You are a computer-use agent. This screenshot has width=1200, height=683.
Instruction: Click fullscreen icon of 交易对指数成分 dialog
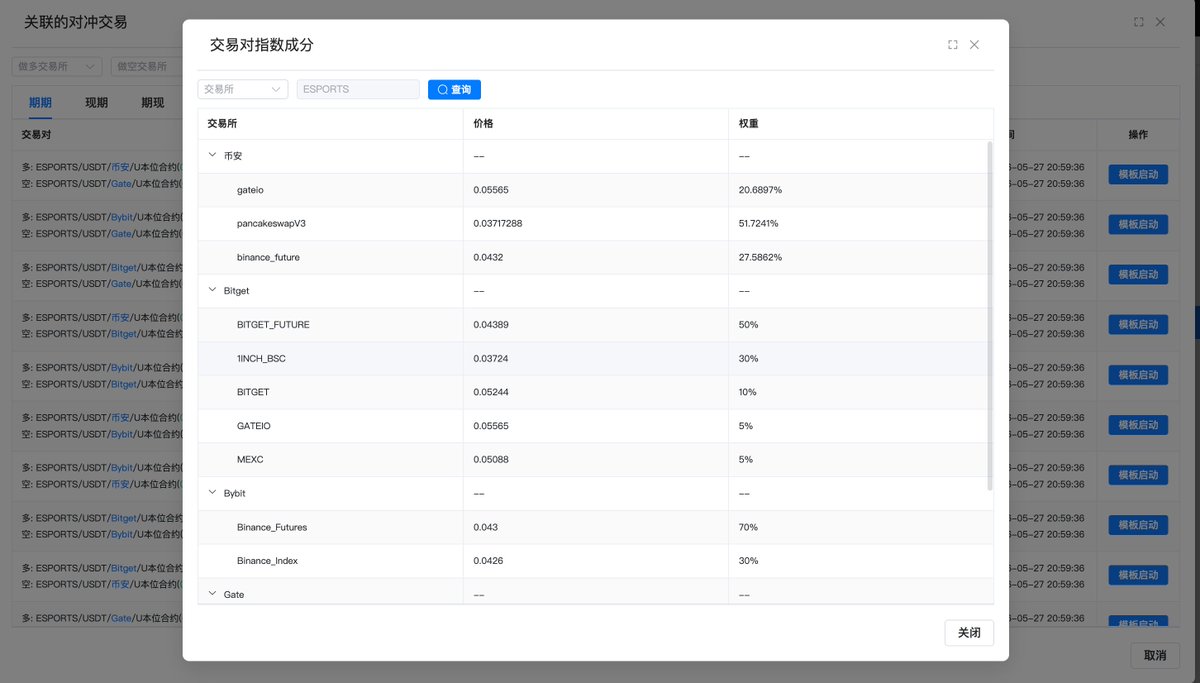tap(953, 45)
